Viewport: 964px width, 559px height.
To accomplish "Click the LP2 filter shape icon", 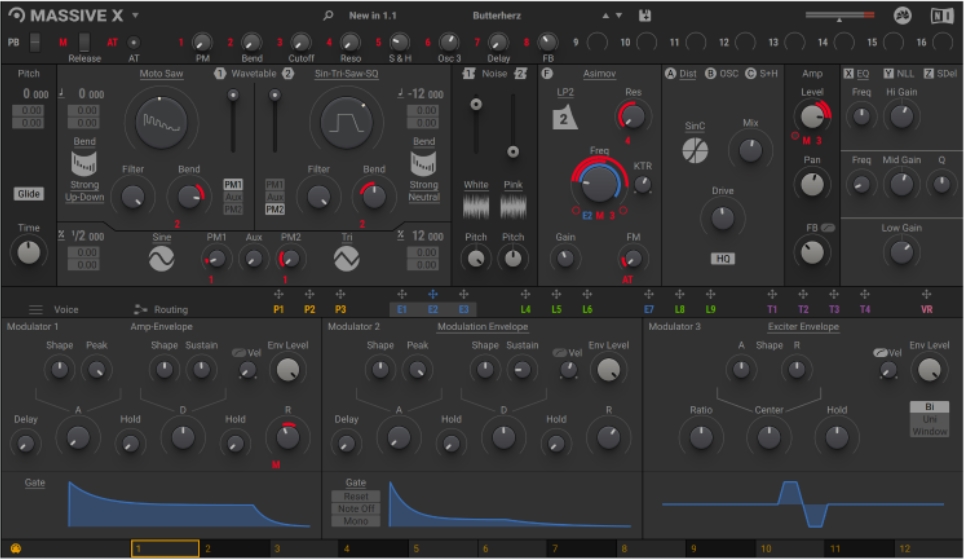I will pos(564,117).
